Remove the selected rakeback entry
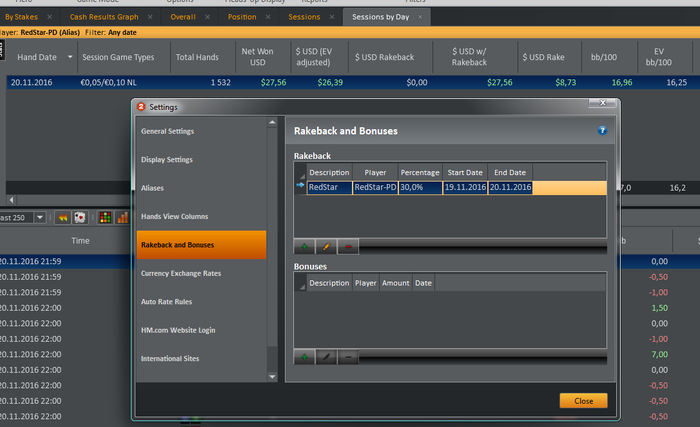The height and width of the screenshot is (427, 700). pyautogui.click(x=348, y=247)
